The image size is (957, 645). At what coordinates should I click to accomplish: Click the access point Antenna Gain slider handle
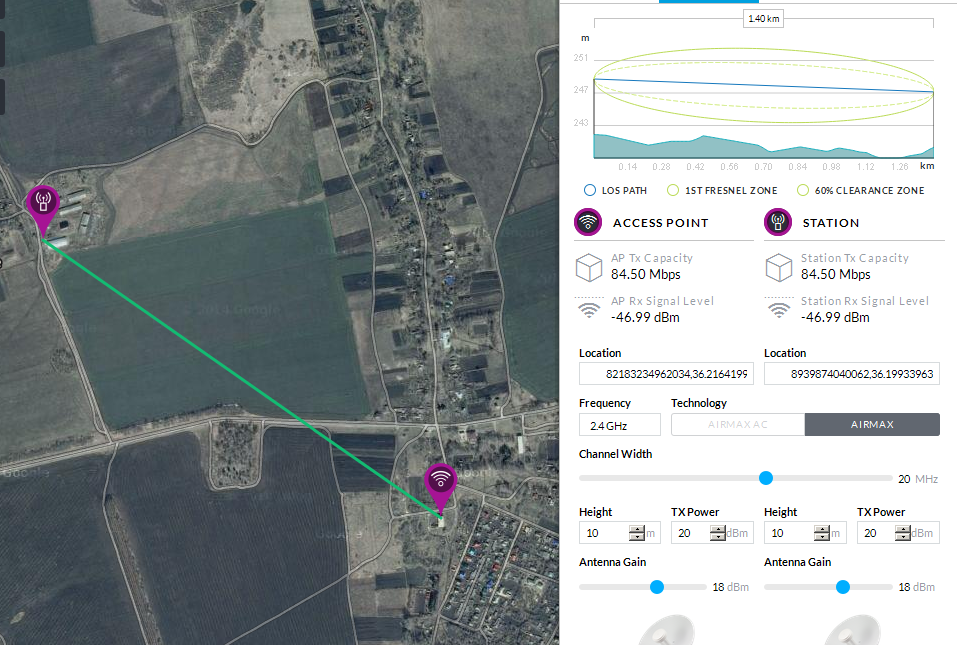pyautogui.click(x=657, y=587)
